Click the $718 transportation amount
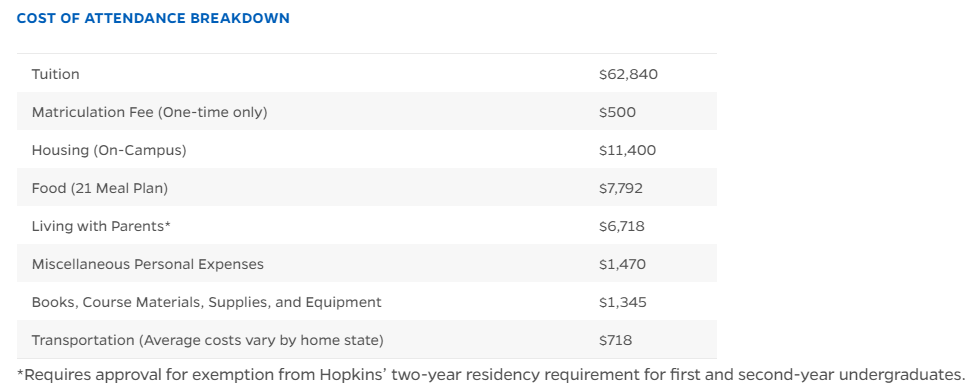Viewport: 970px width, 386px height. (x=615, y=340)
